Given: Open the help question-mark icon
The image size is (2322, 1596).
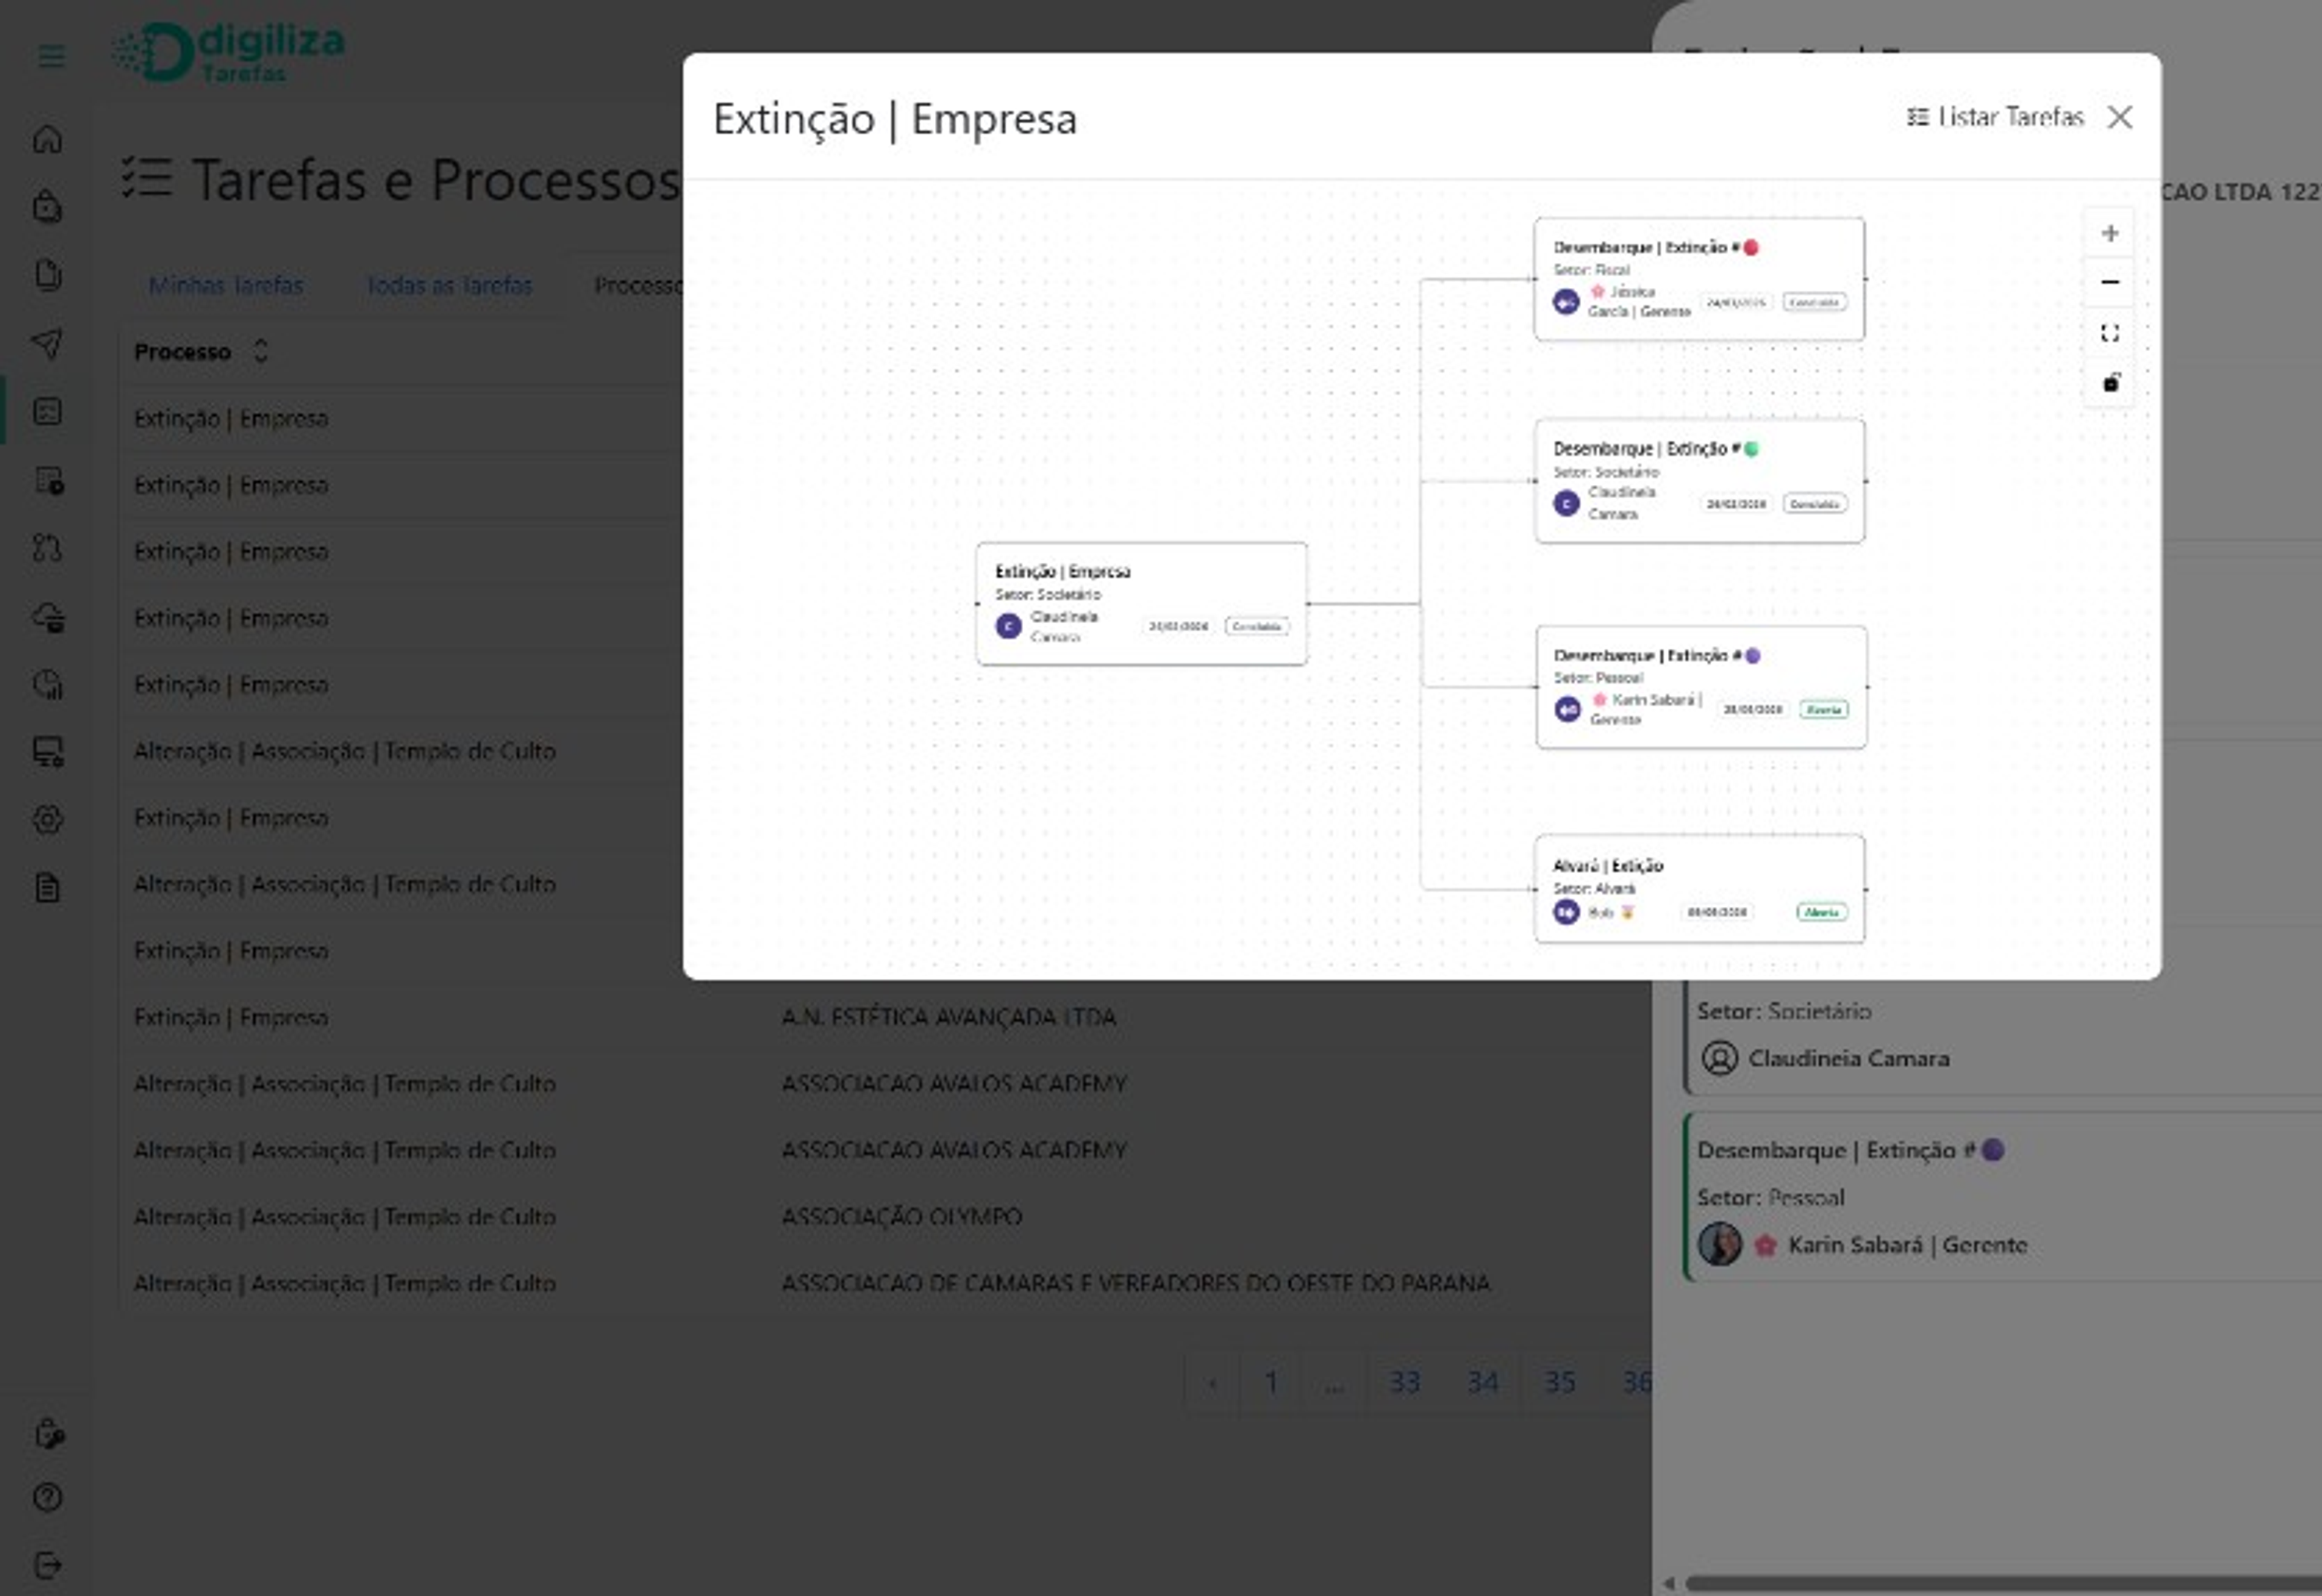Looking at the screenshot, I should pyautogui.click(x=47, y=1497).
